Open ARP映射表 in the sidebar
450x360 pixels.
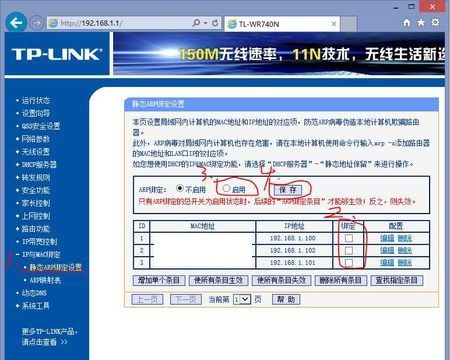[45, 280]
